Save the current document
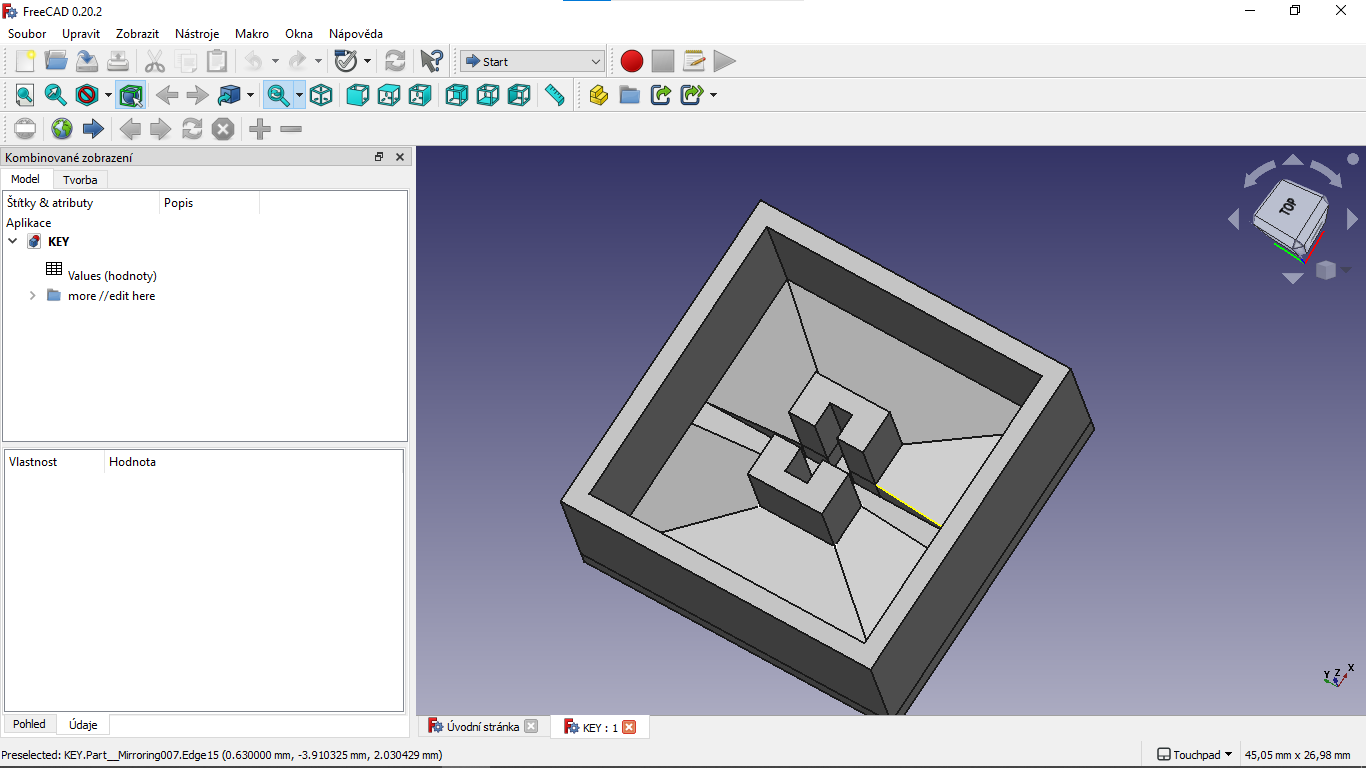Image resolution: width=1366 pixels, height=768 pixels. click(87, 61)
